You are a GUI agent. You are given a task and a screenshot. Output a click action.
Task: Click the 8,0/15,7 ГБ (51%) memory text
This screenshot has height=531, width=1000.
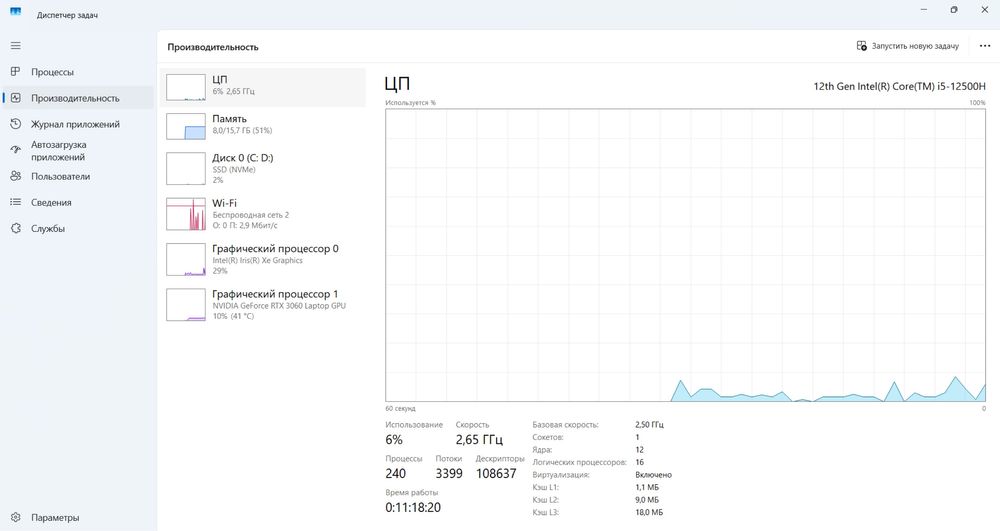point(242,131)
